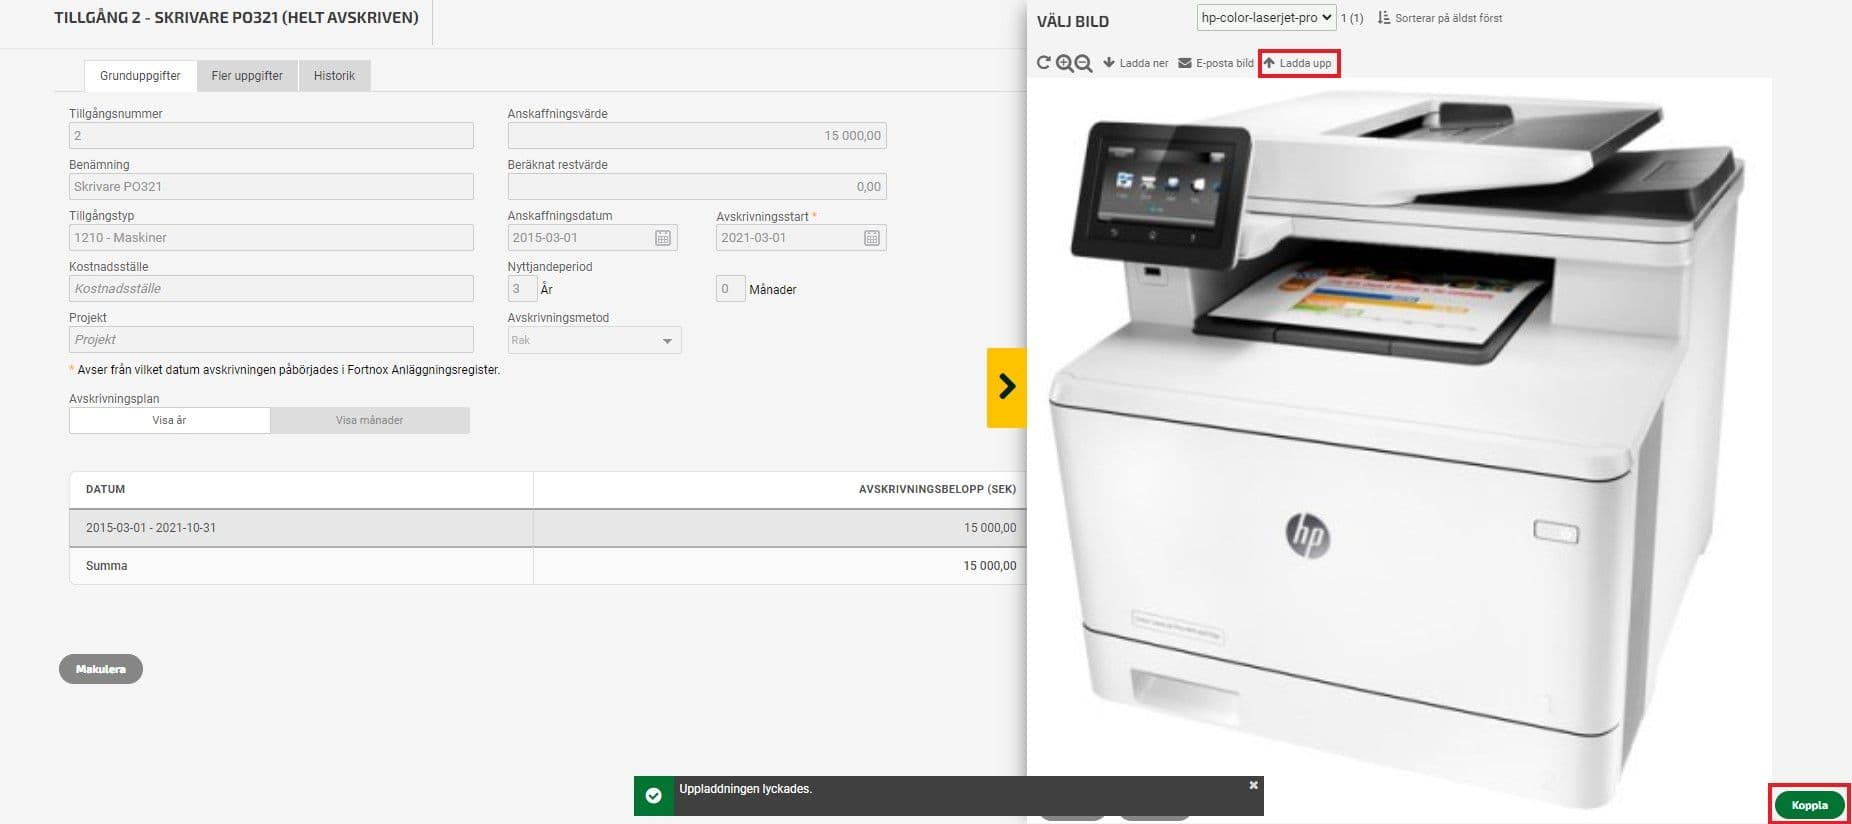Click into the Kostnadsställe field
Image resolution: width=1852 pixels, height=824 pixels.
tap(271, 289)
